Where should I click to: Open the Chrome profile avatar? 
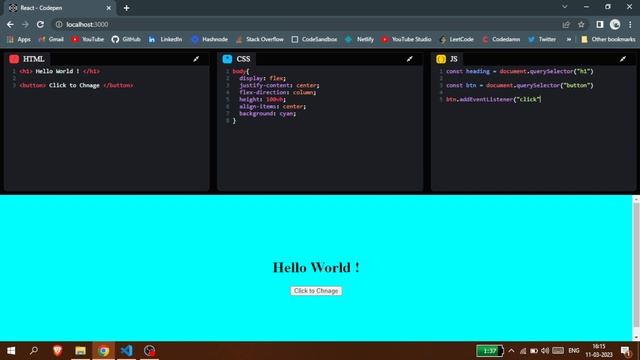(x=615, y=24)
